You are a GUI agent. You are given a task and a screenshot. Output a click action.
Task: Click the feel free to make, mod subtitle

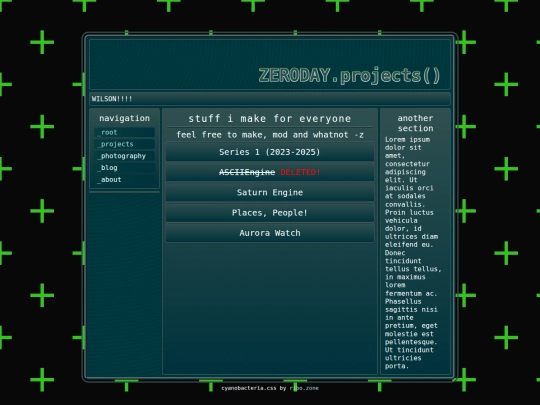pos(270,135)
